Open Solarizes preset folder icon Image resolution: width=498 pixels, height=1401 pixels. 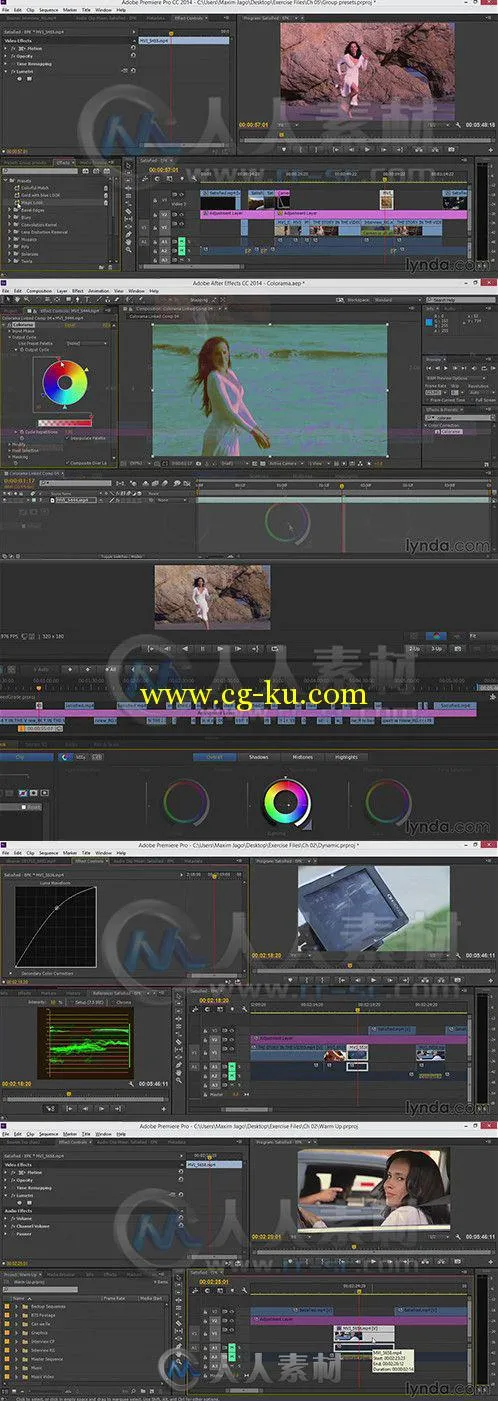coord(15,254)
